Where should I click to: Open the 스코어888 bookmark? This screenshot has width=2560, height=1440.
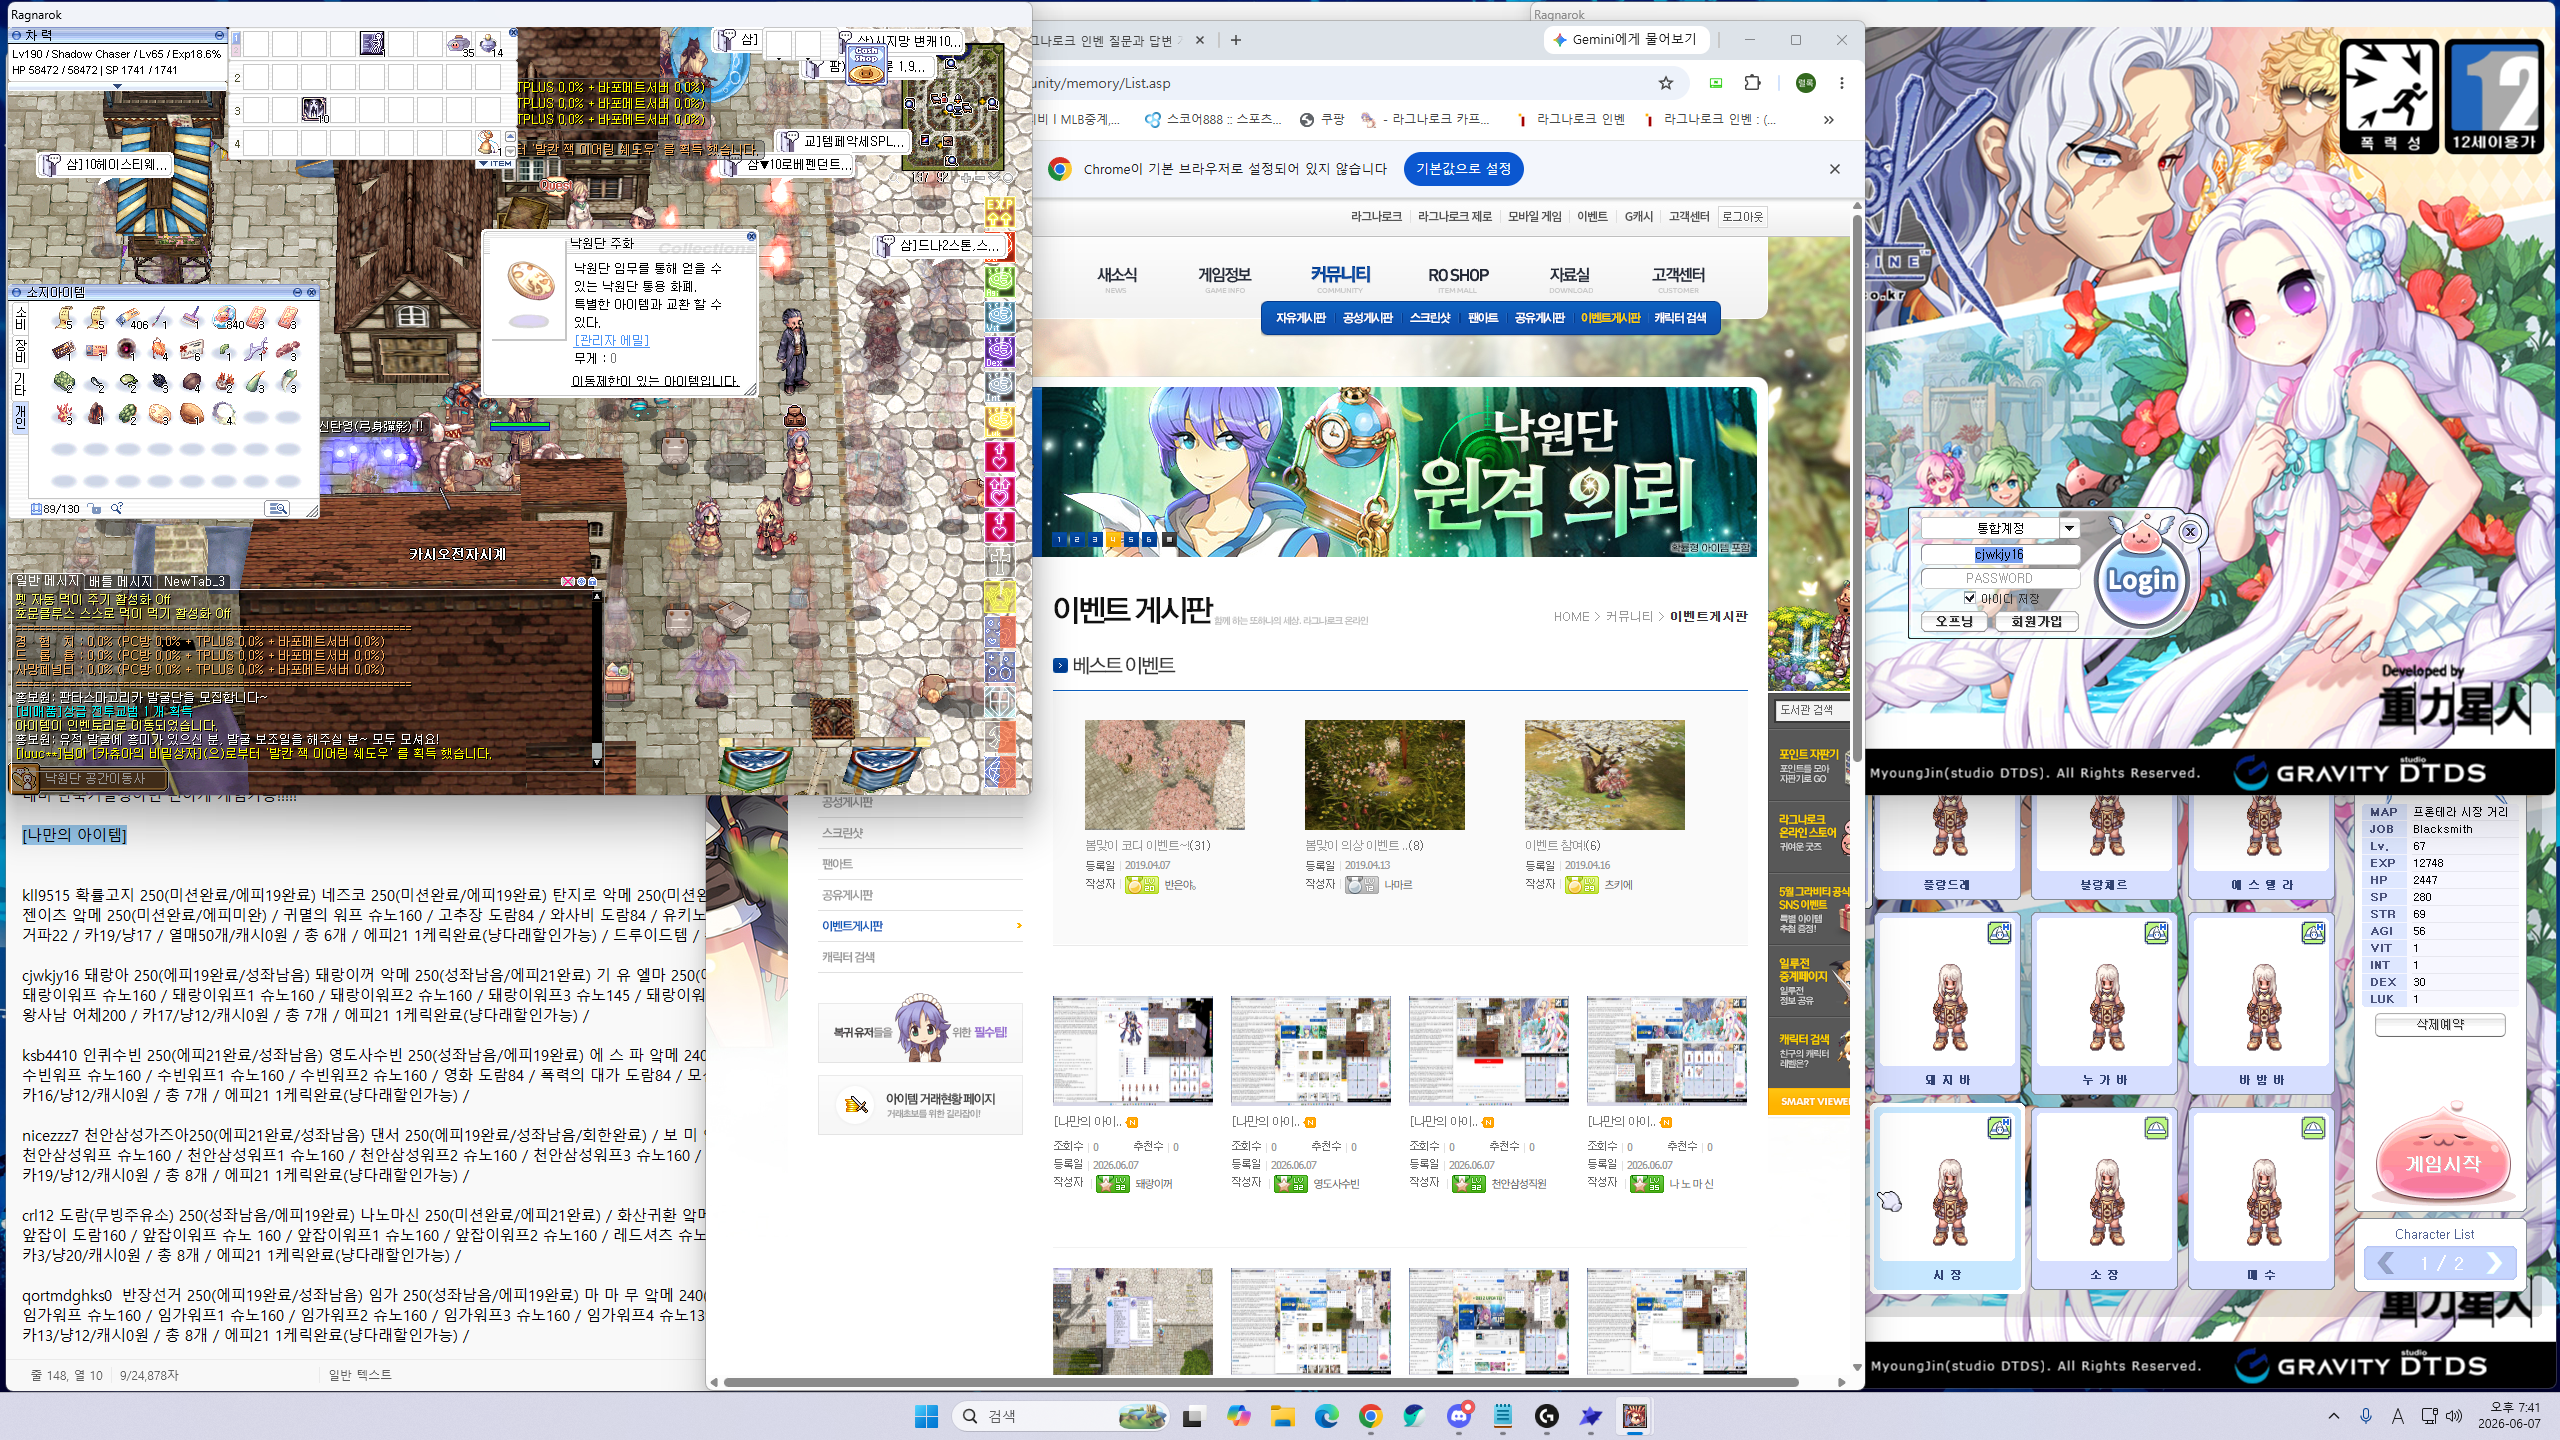[x=1213, y=119]
